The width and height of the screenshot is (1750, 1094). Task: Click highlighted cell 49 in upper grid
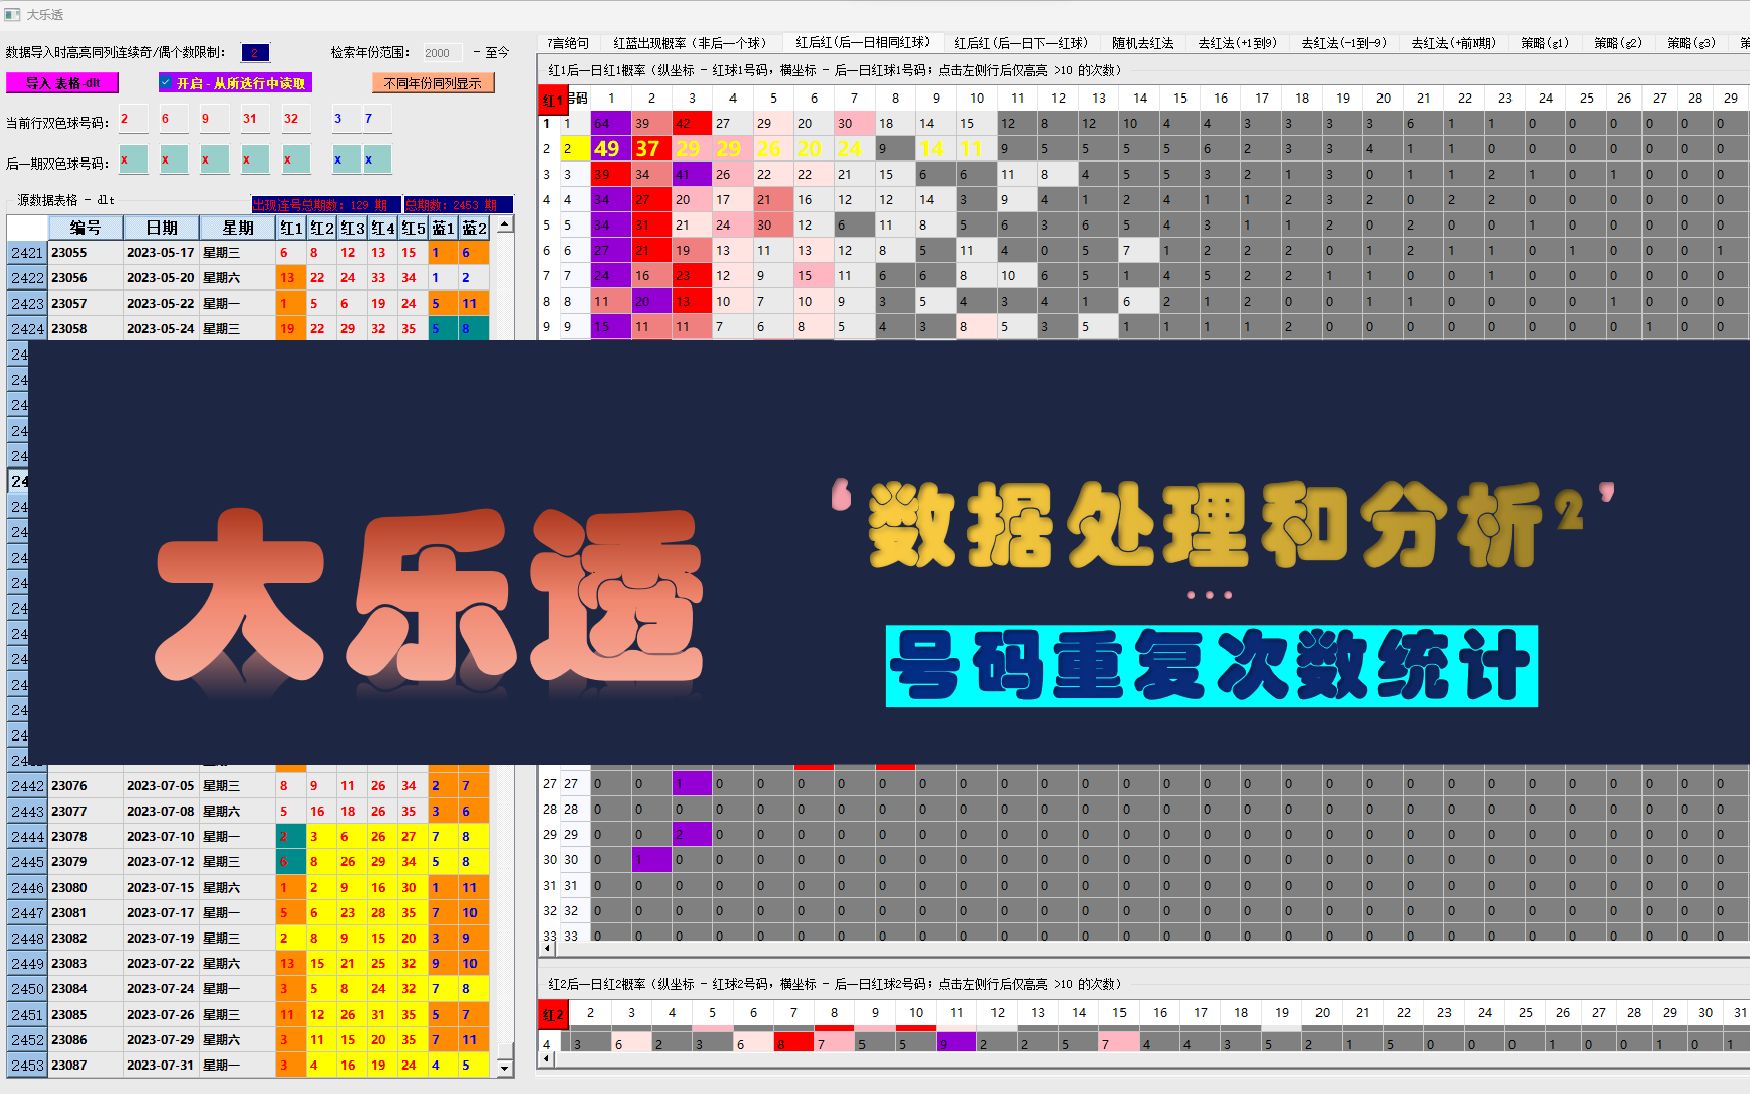click(610, 149)
